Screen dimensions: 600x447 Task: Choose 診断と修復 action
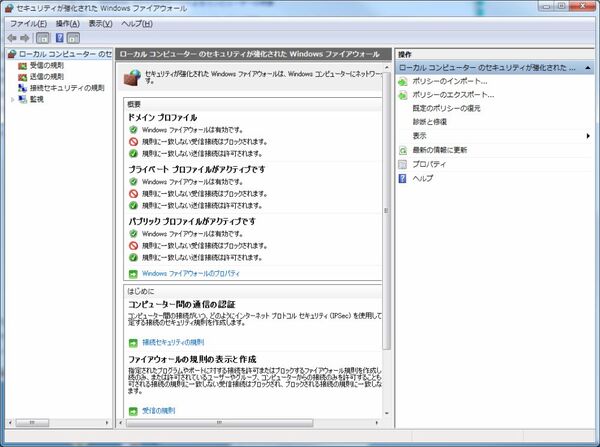point(429,122)
